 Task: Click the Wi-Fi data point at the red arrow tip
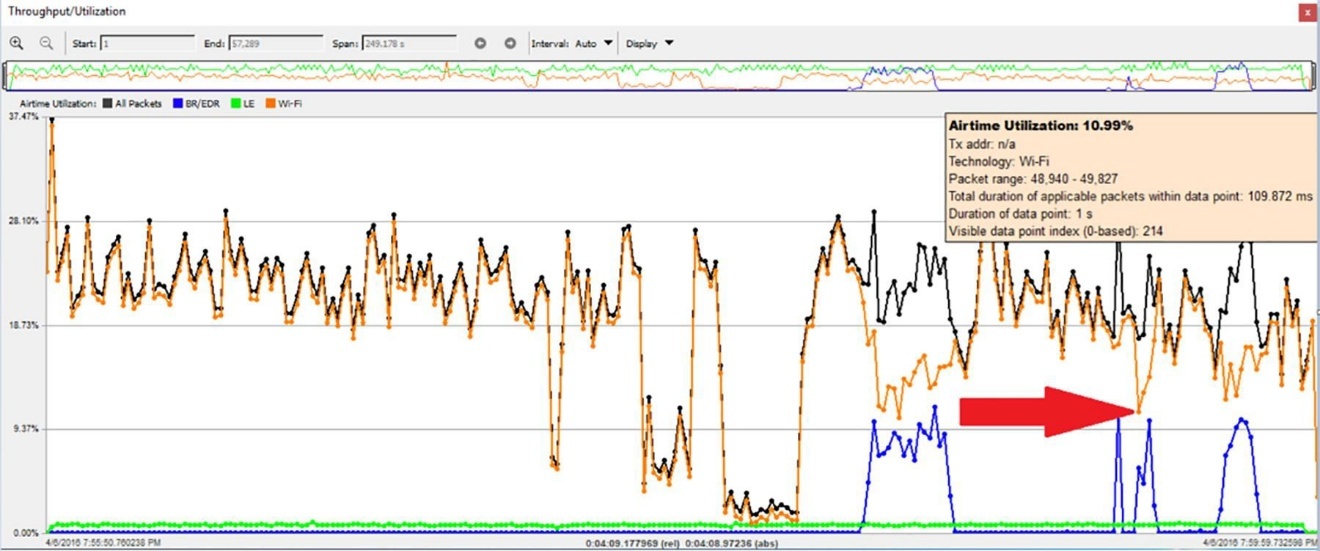click(x=1137, y=411)
